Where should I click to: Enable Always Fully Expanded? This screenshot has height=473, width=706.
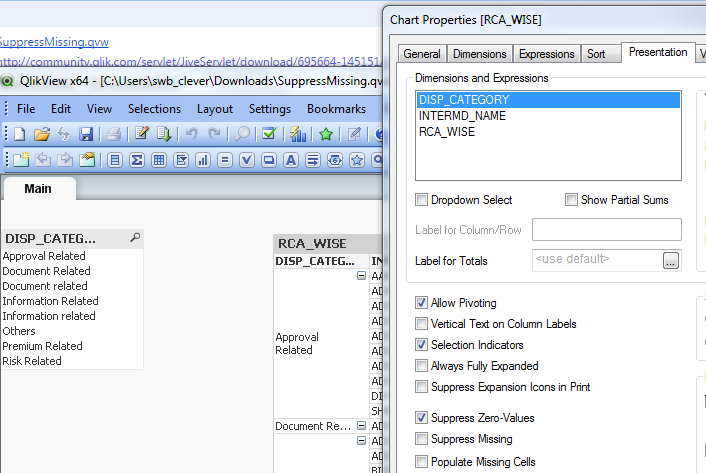pos(421,365)
